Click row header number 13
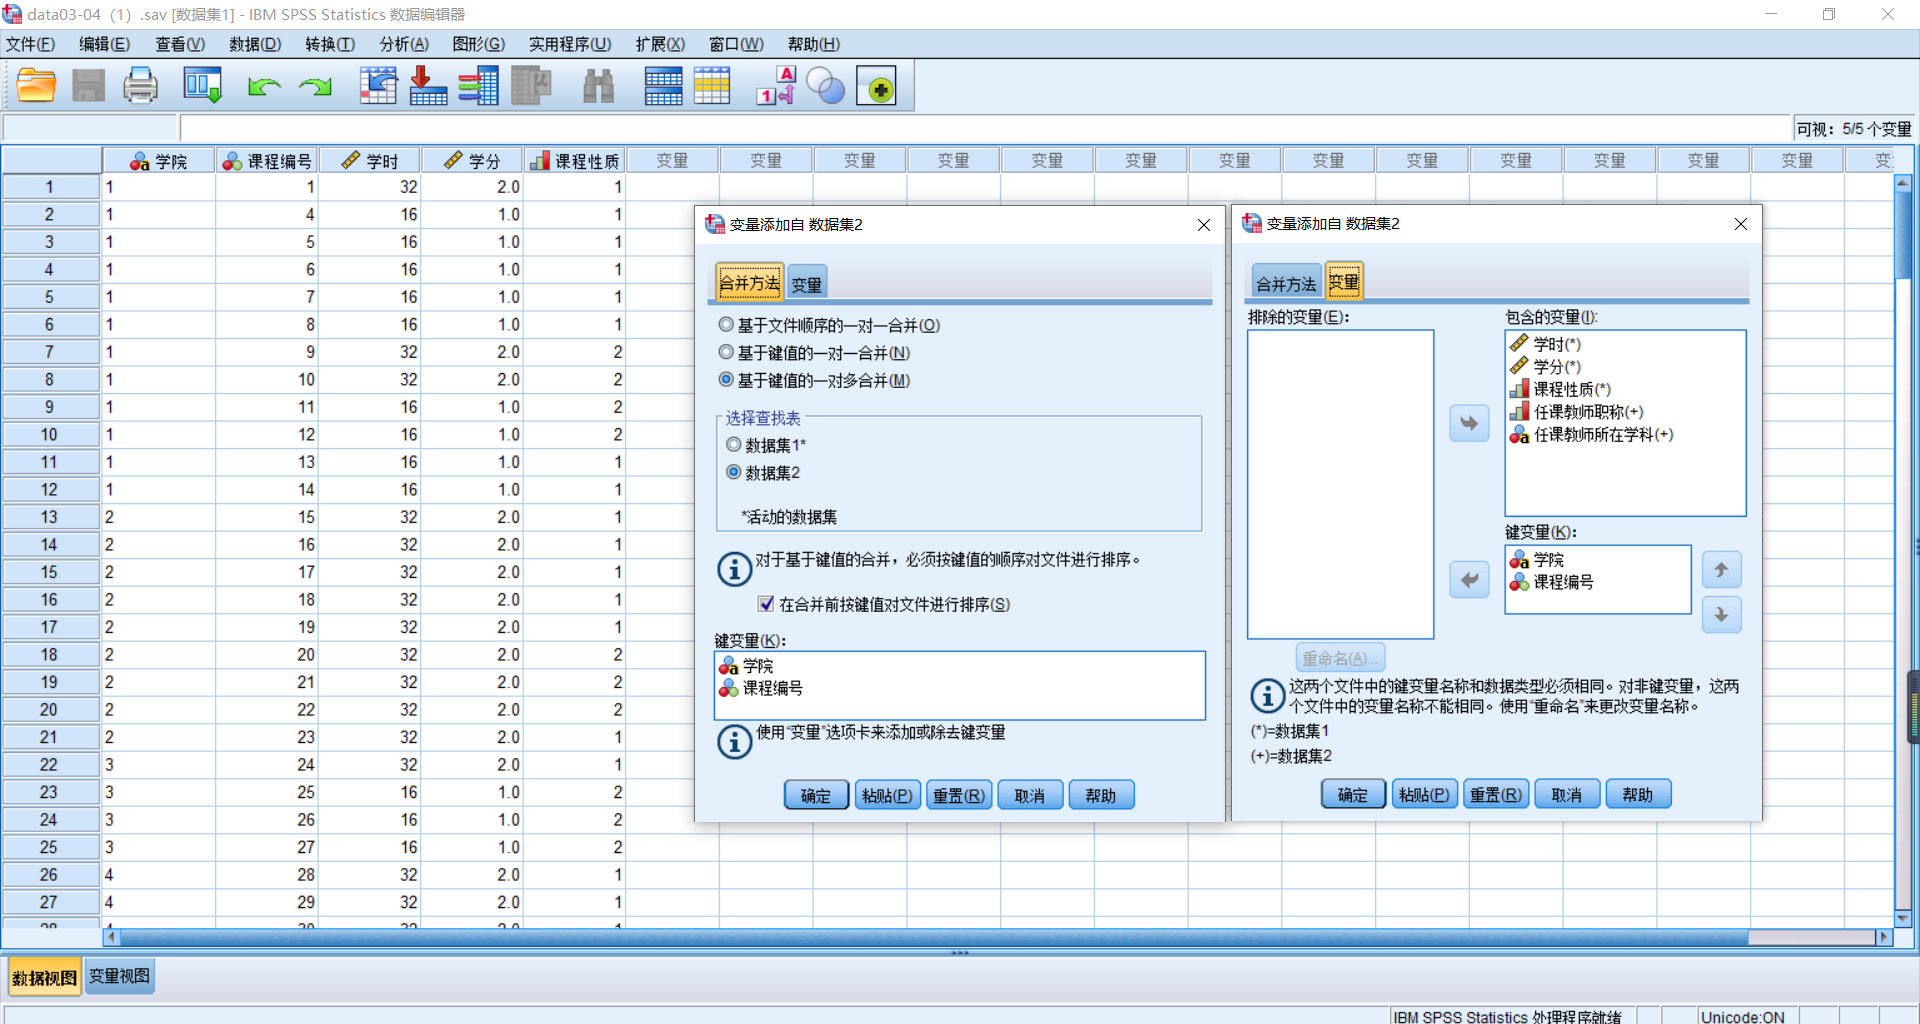Screen dimensions: 1920x1024 [50, 517]
